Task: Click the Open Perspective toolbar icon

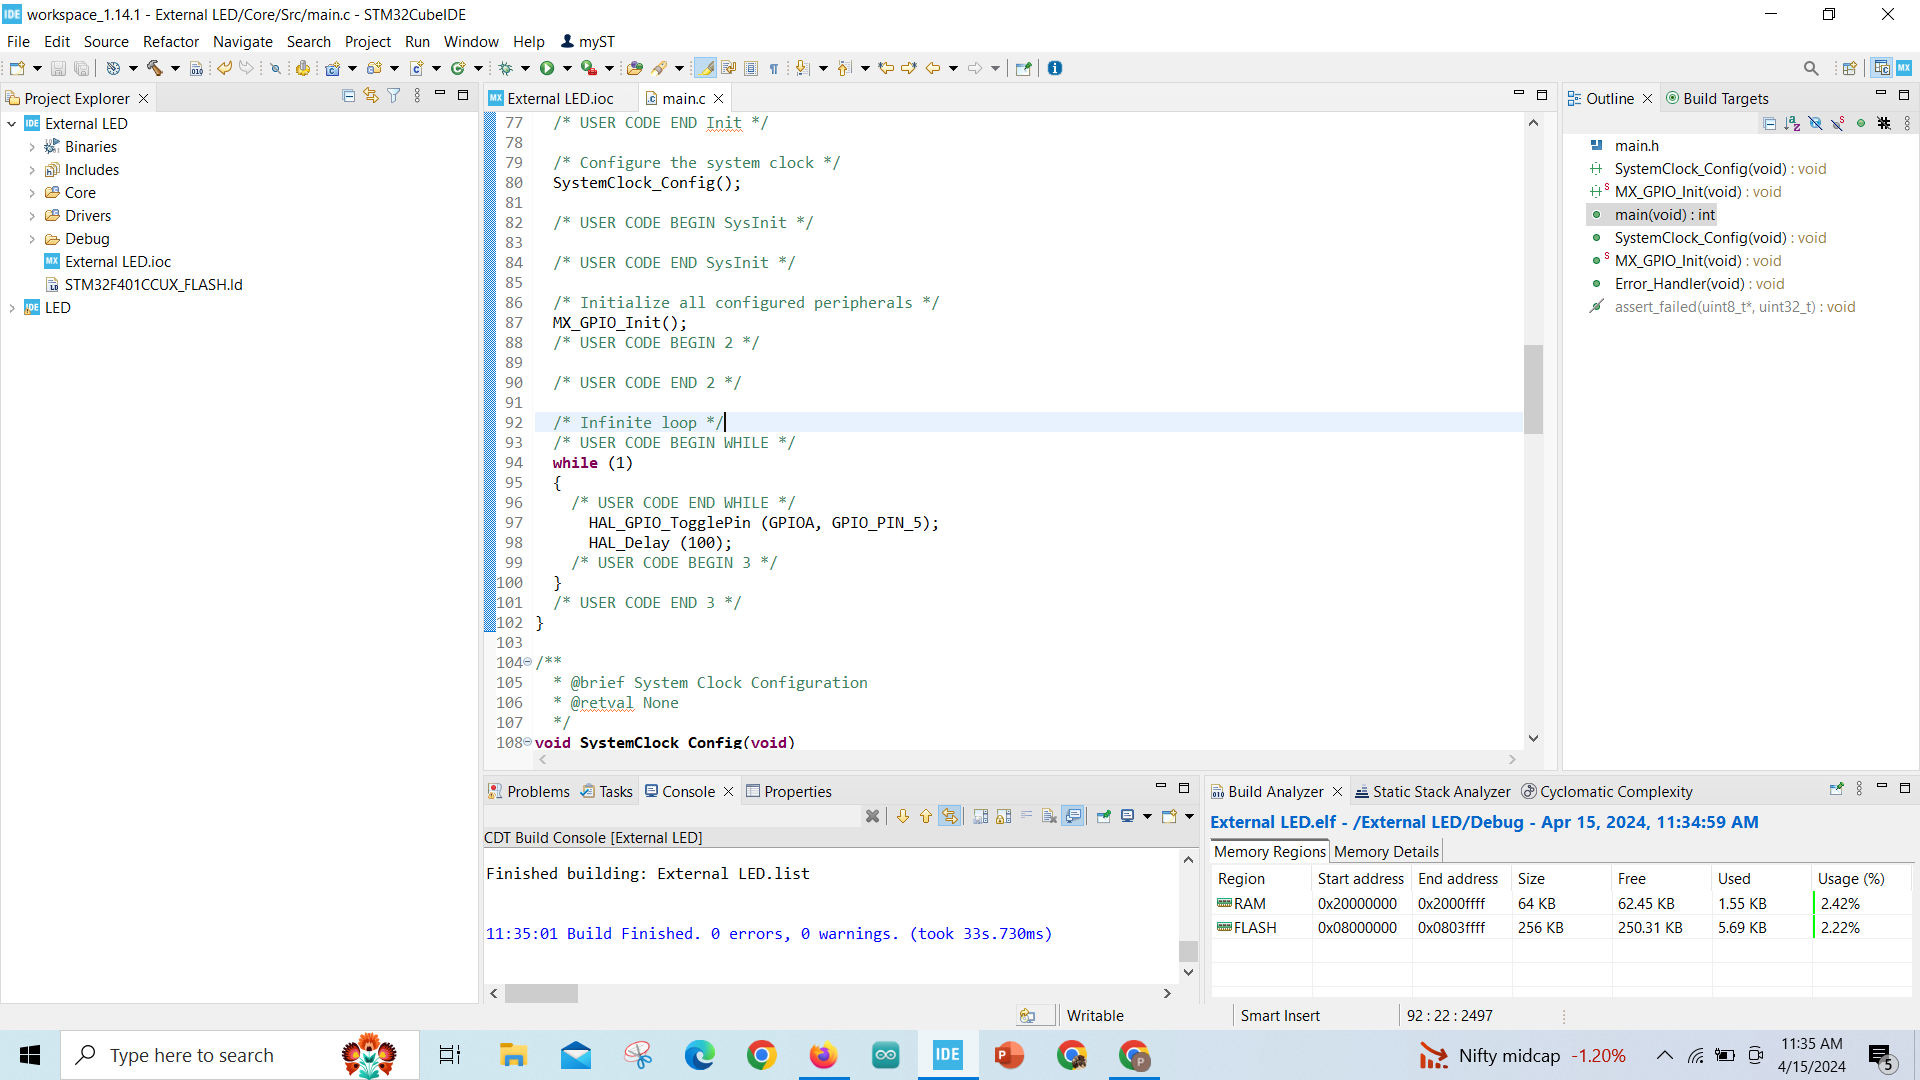Action: point(1849,68)
